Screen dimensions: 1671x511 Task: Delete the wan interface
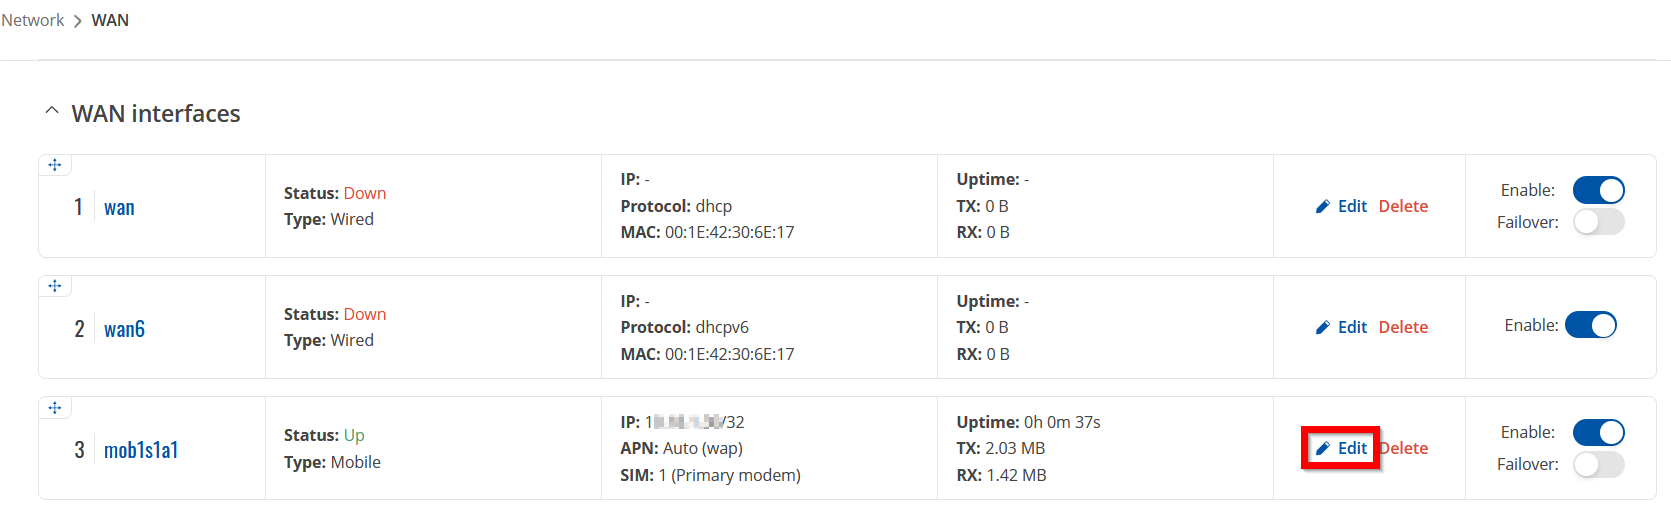[x=1403, y=206]
